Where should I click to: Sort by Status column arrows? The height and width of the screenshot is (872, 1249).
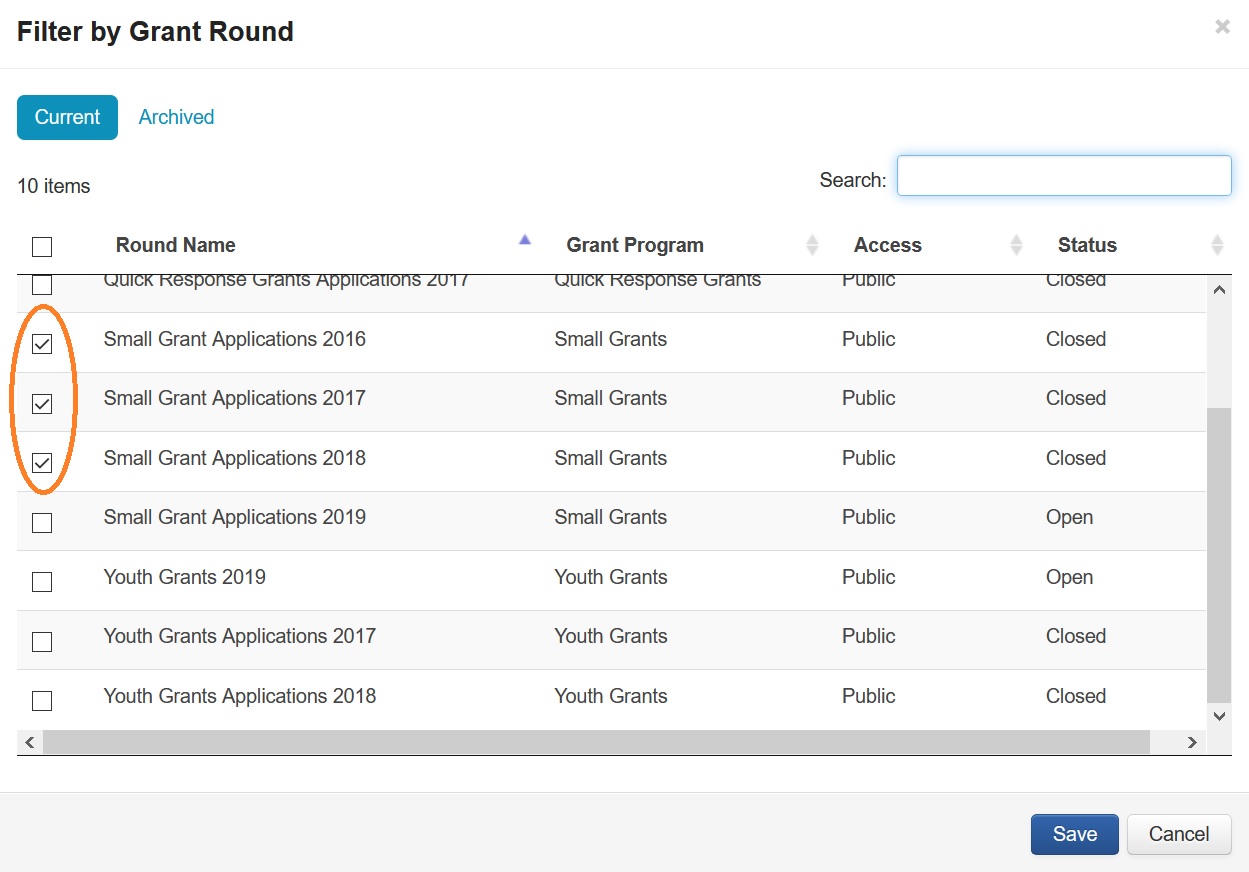[1216, 245]
